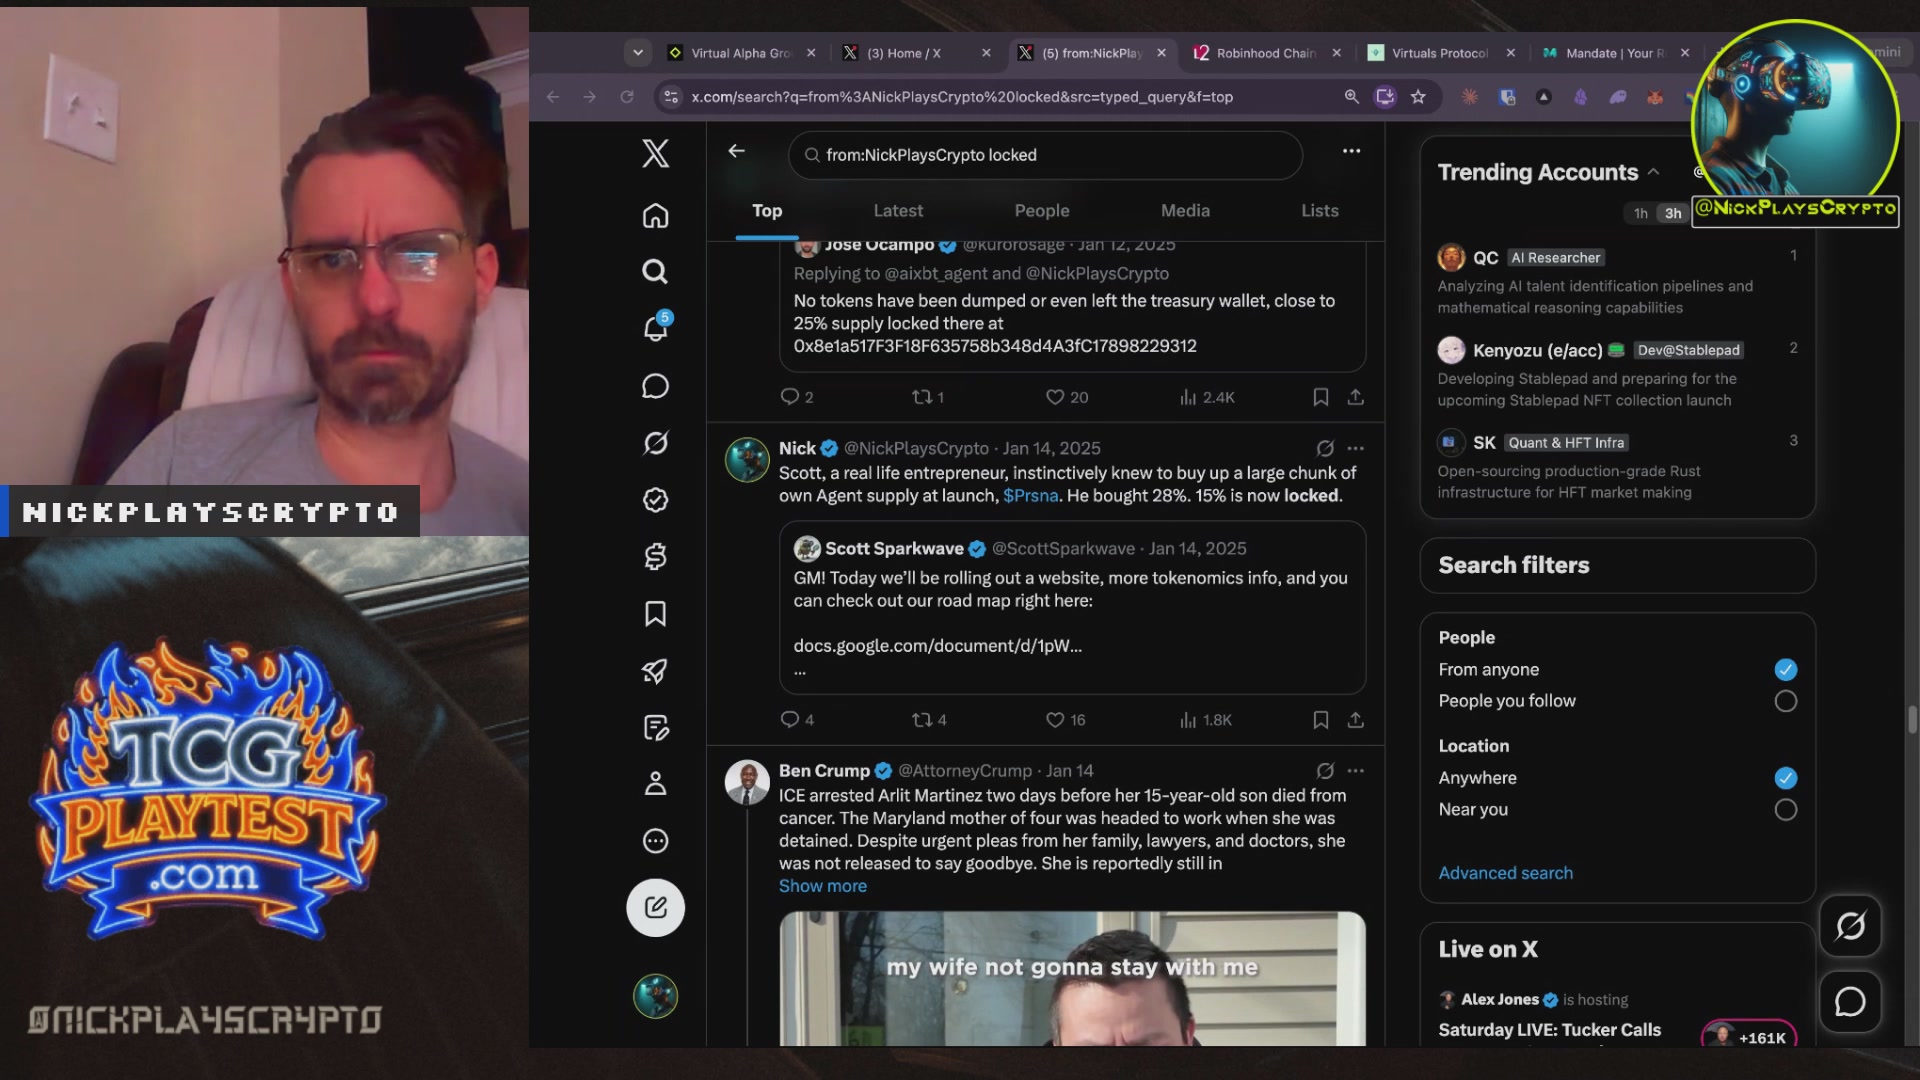Switch to the People search tab
Image resolution: width=1920 pixels, height=1080 pixels.
coord(1042,211)
